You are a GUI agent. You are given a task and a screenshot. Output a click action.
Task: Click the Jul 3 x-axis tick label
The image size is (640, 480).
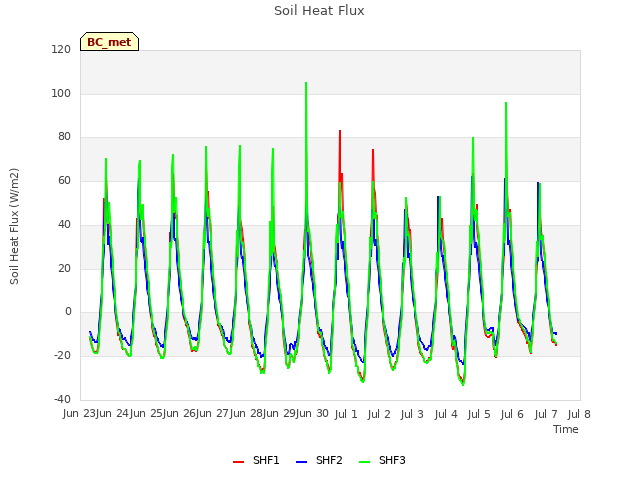coord(412,414)
